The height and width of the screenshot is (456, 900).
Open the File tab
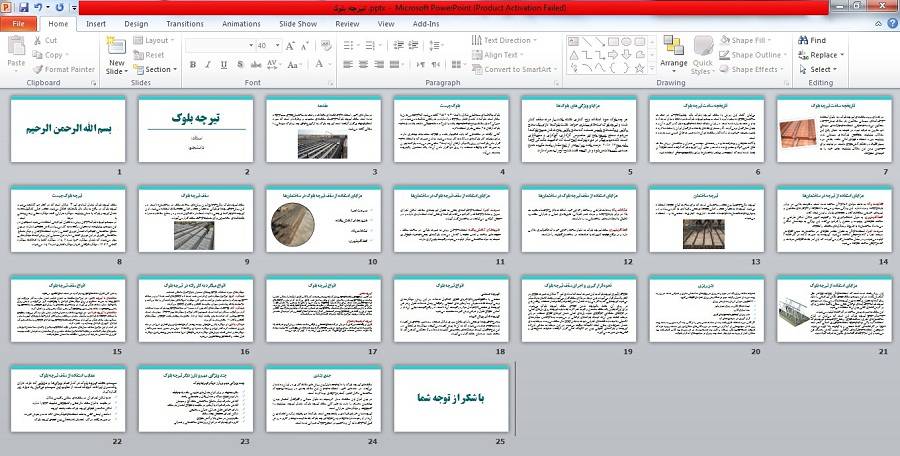pos(18,24)
